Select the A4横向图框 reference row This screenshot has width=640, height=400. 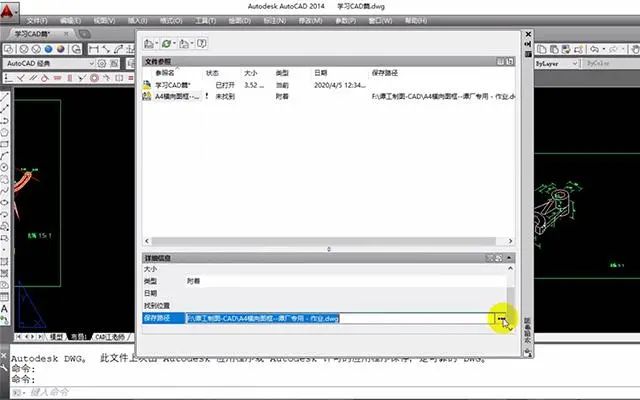point(329,96)
